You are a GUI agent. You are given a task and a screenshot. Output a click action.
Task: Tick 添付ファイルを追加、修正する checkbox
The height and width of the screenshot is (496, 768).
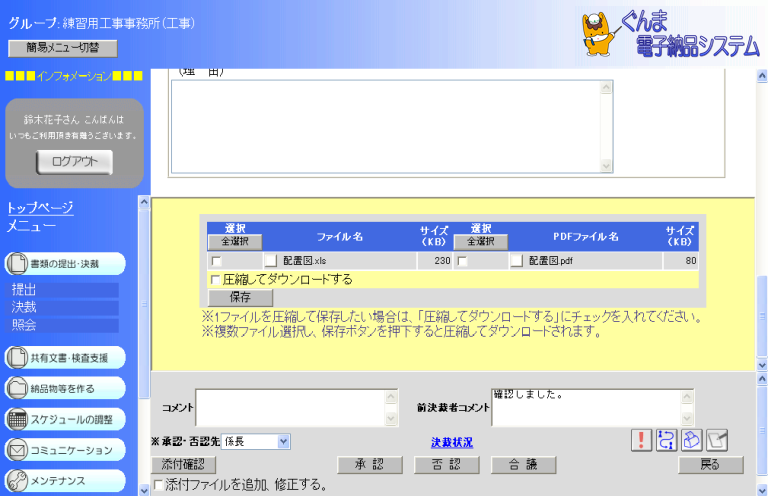(158, 485)
